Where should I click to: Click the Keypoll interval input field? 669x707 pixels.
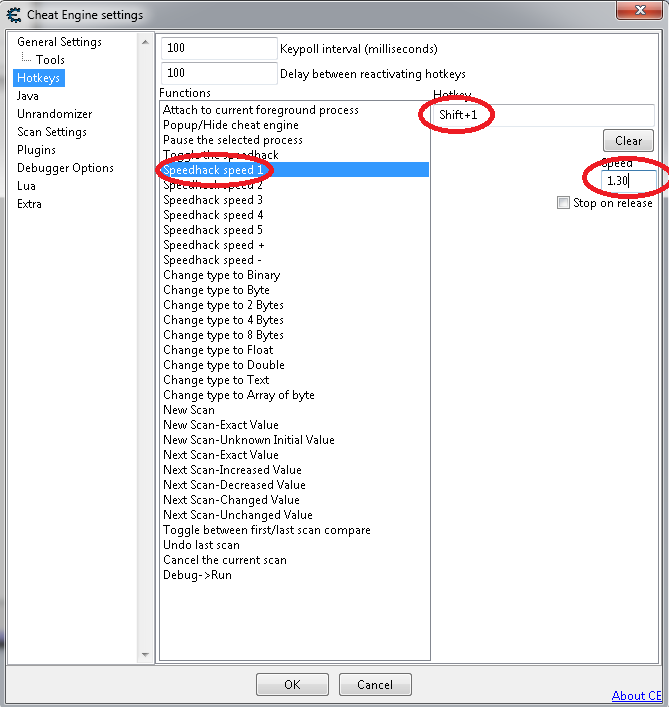(x=219, y=48)
